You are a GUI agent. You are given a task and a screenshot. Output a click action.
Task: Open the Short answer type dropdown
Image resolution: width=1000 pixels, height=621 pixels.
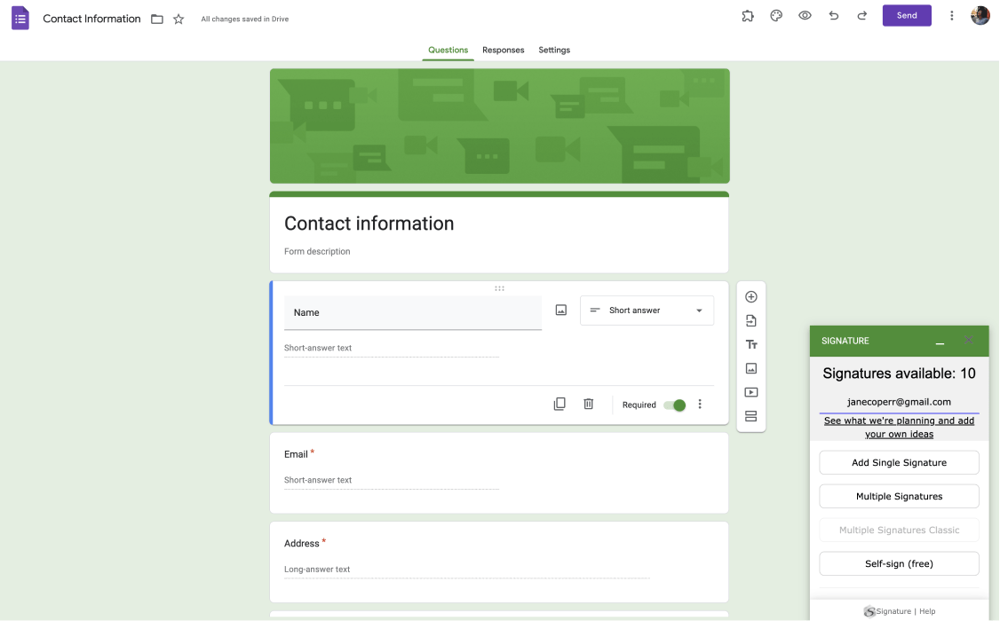point(647,311)
